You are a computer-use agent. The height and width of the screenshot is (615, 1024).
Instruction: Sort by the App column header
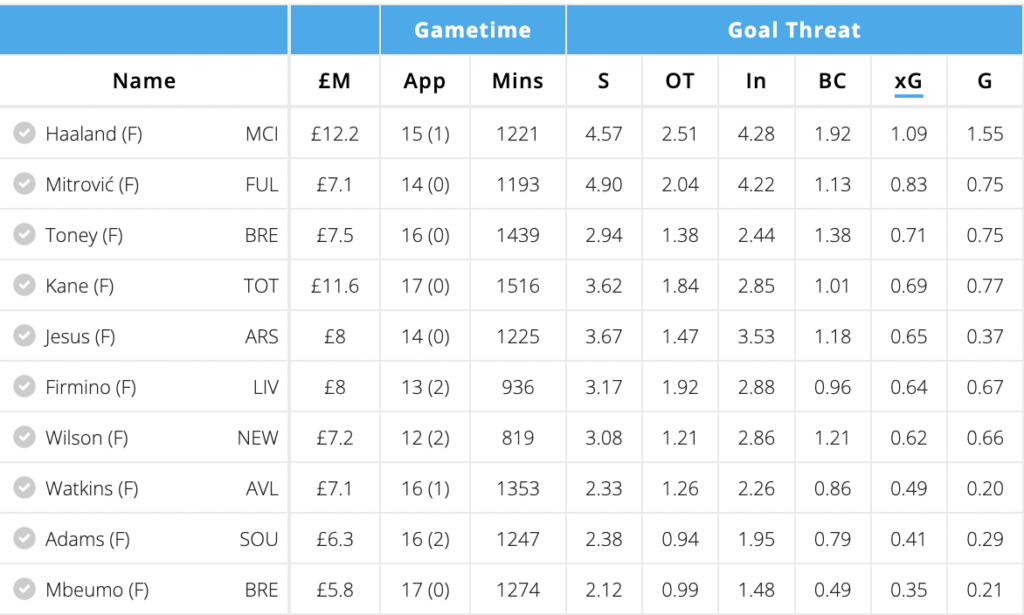click(x=424, y=81)
